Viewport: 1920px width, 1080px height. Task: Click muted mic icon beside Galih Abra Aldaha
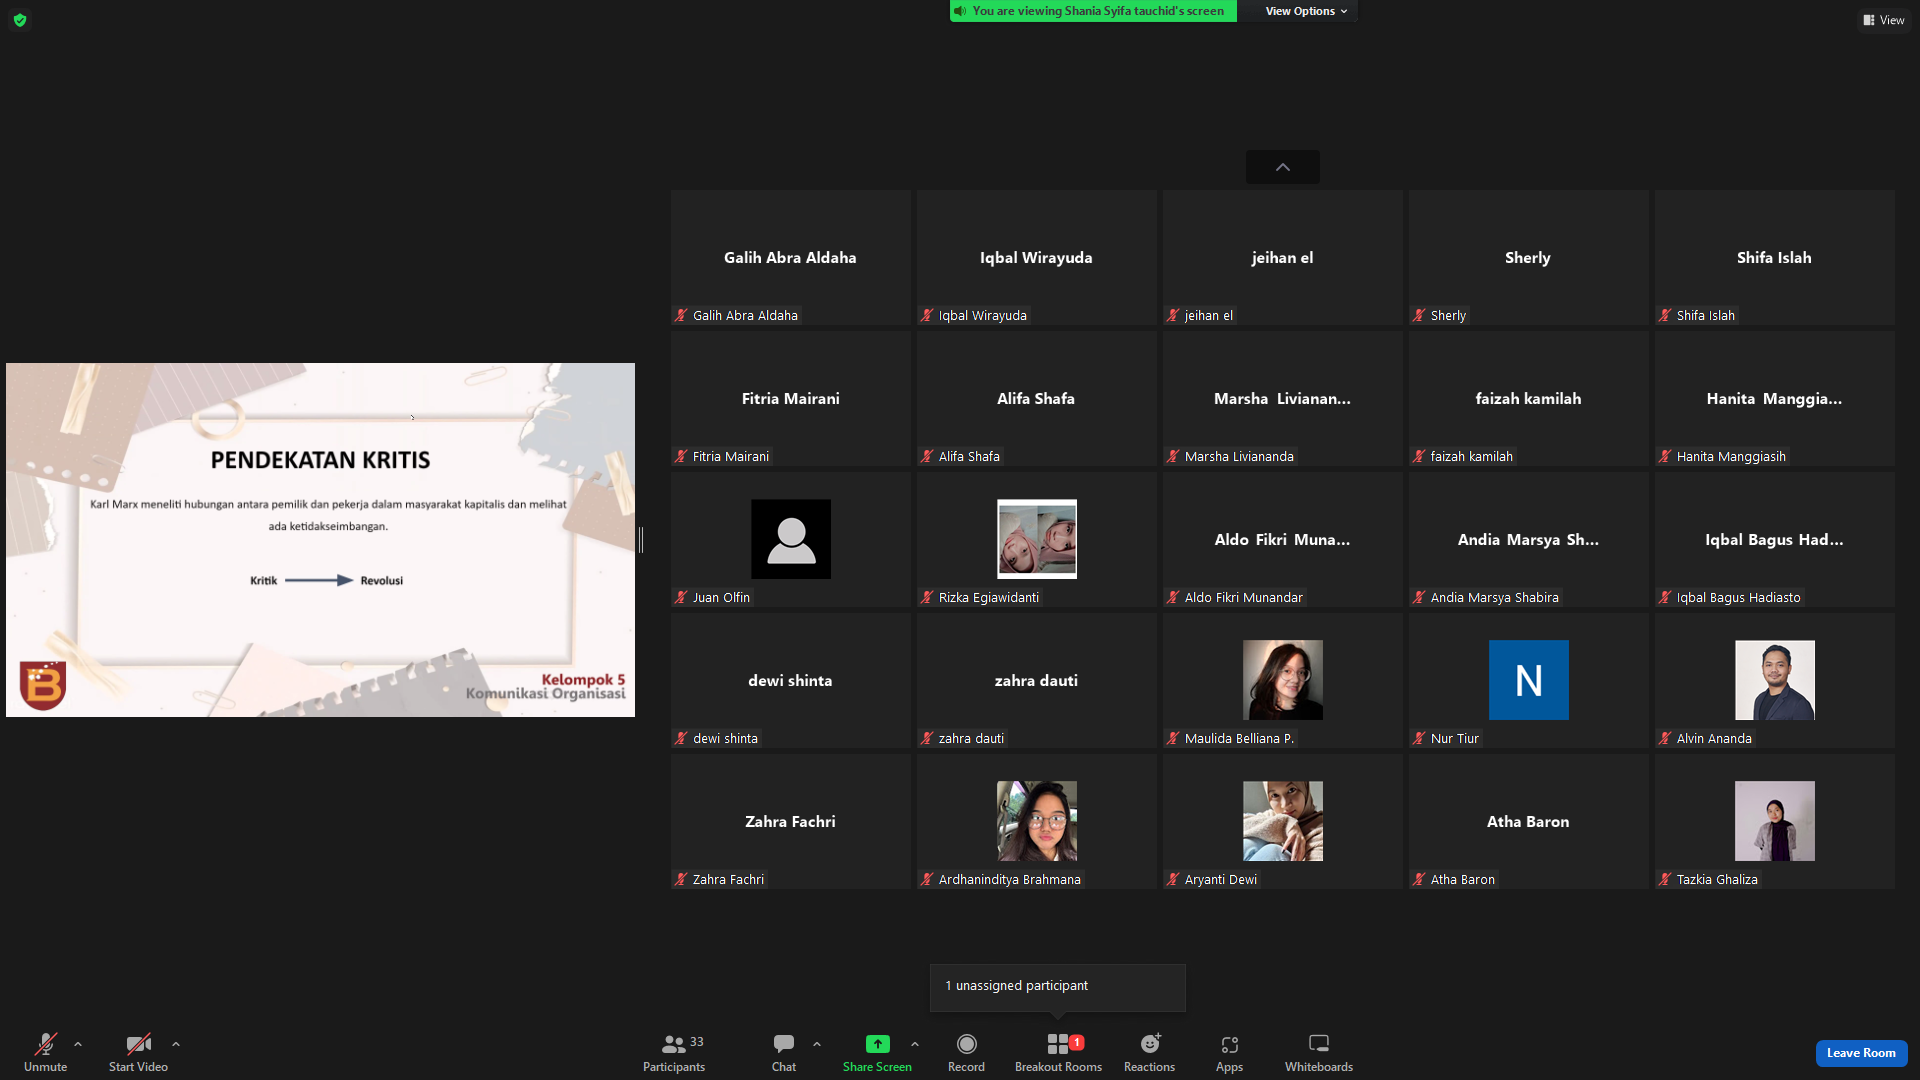point(682,316)
